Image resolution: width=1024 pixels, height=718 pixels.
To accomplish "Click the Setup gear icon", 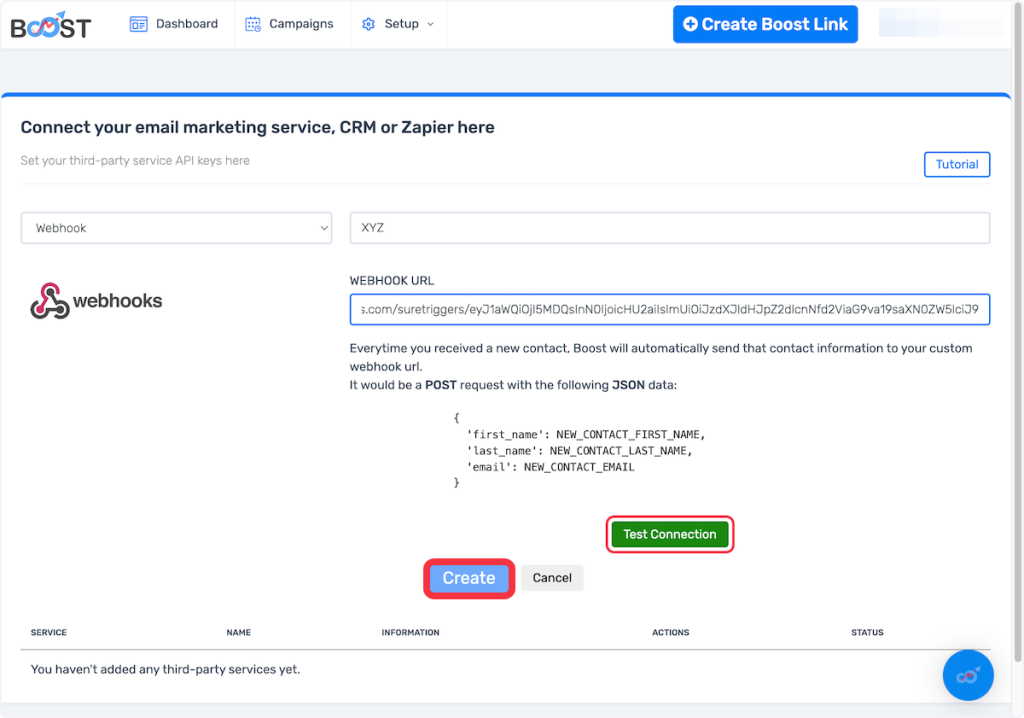I will [368, 24].
